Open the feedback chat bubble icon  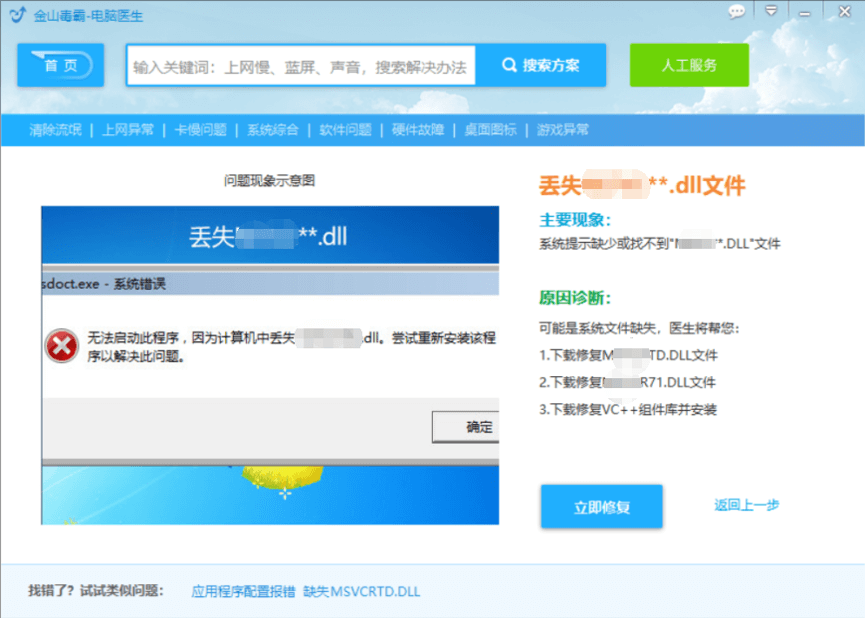[737, 12]
